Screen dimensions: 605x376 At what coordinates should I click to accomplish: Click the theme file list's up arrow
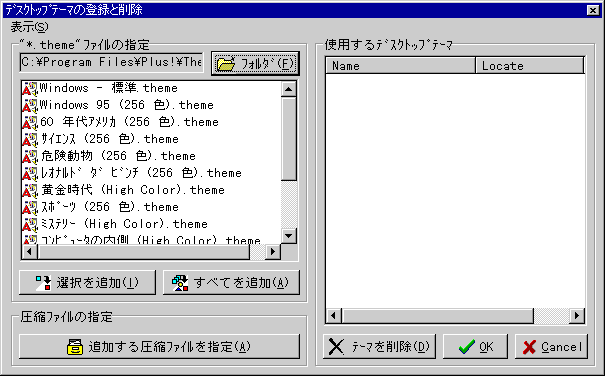click(289, 89)
